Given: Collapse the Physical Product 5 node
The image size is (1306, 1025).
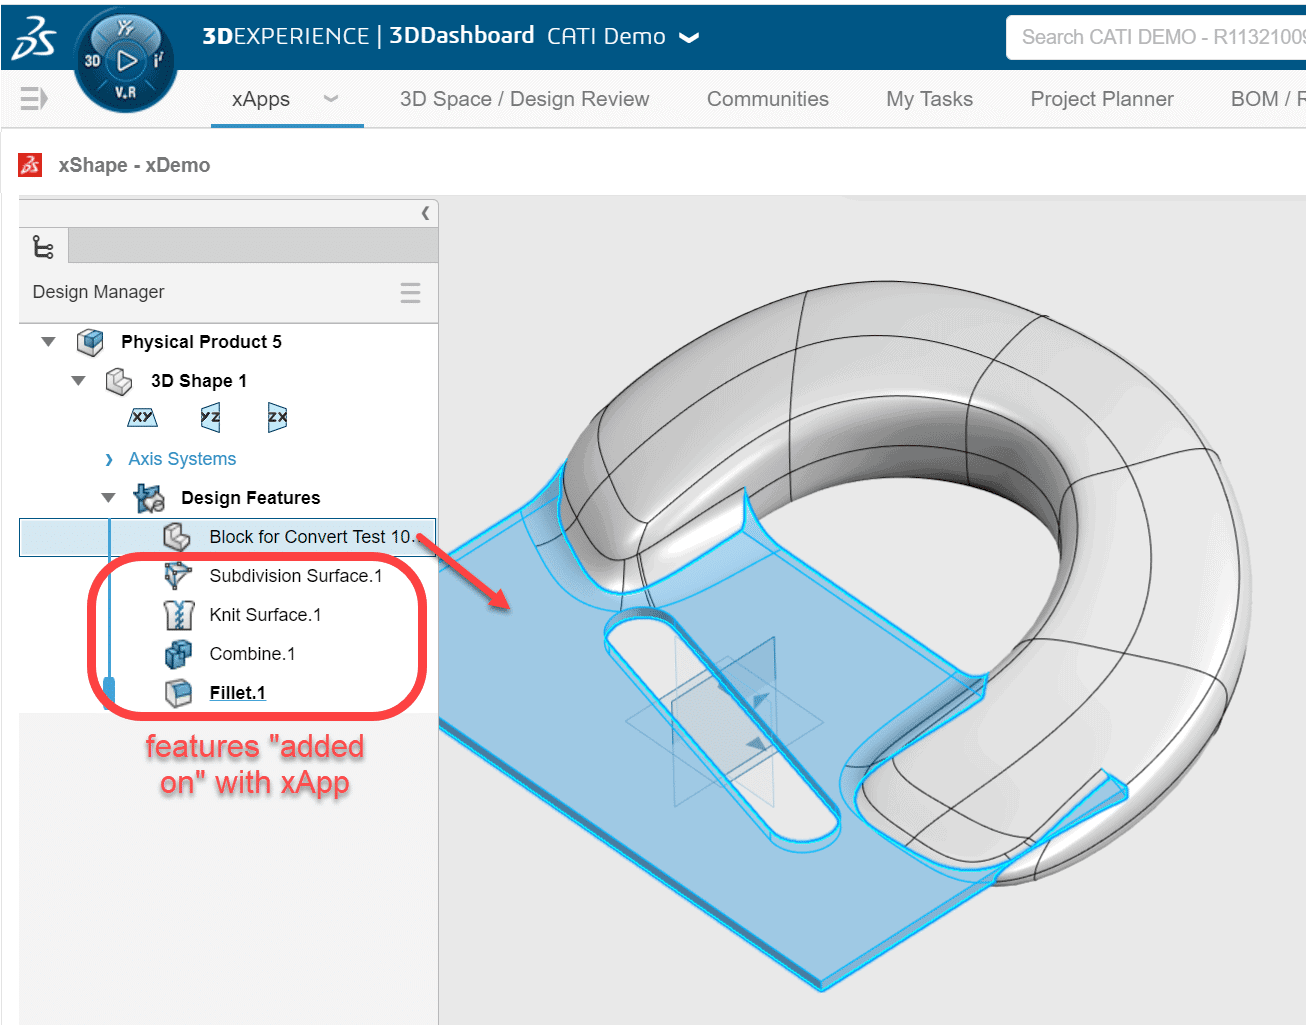Looking at the screenshot, I should pyautogui.click(x=48, y=342).
